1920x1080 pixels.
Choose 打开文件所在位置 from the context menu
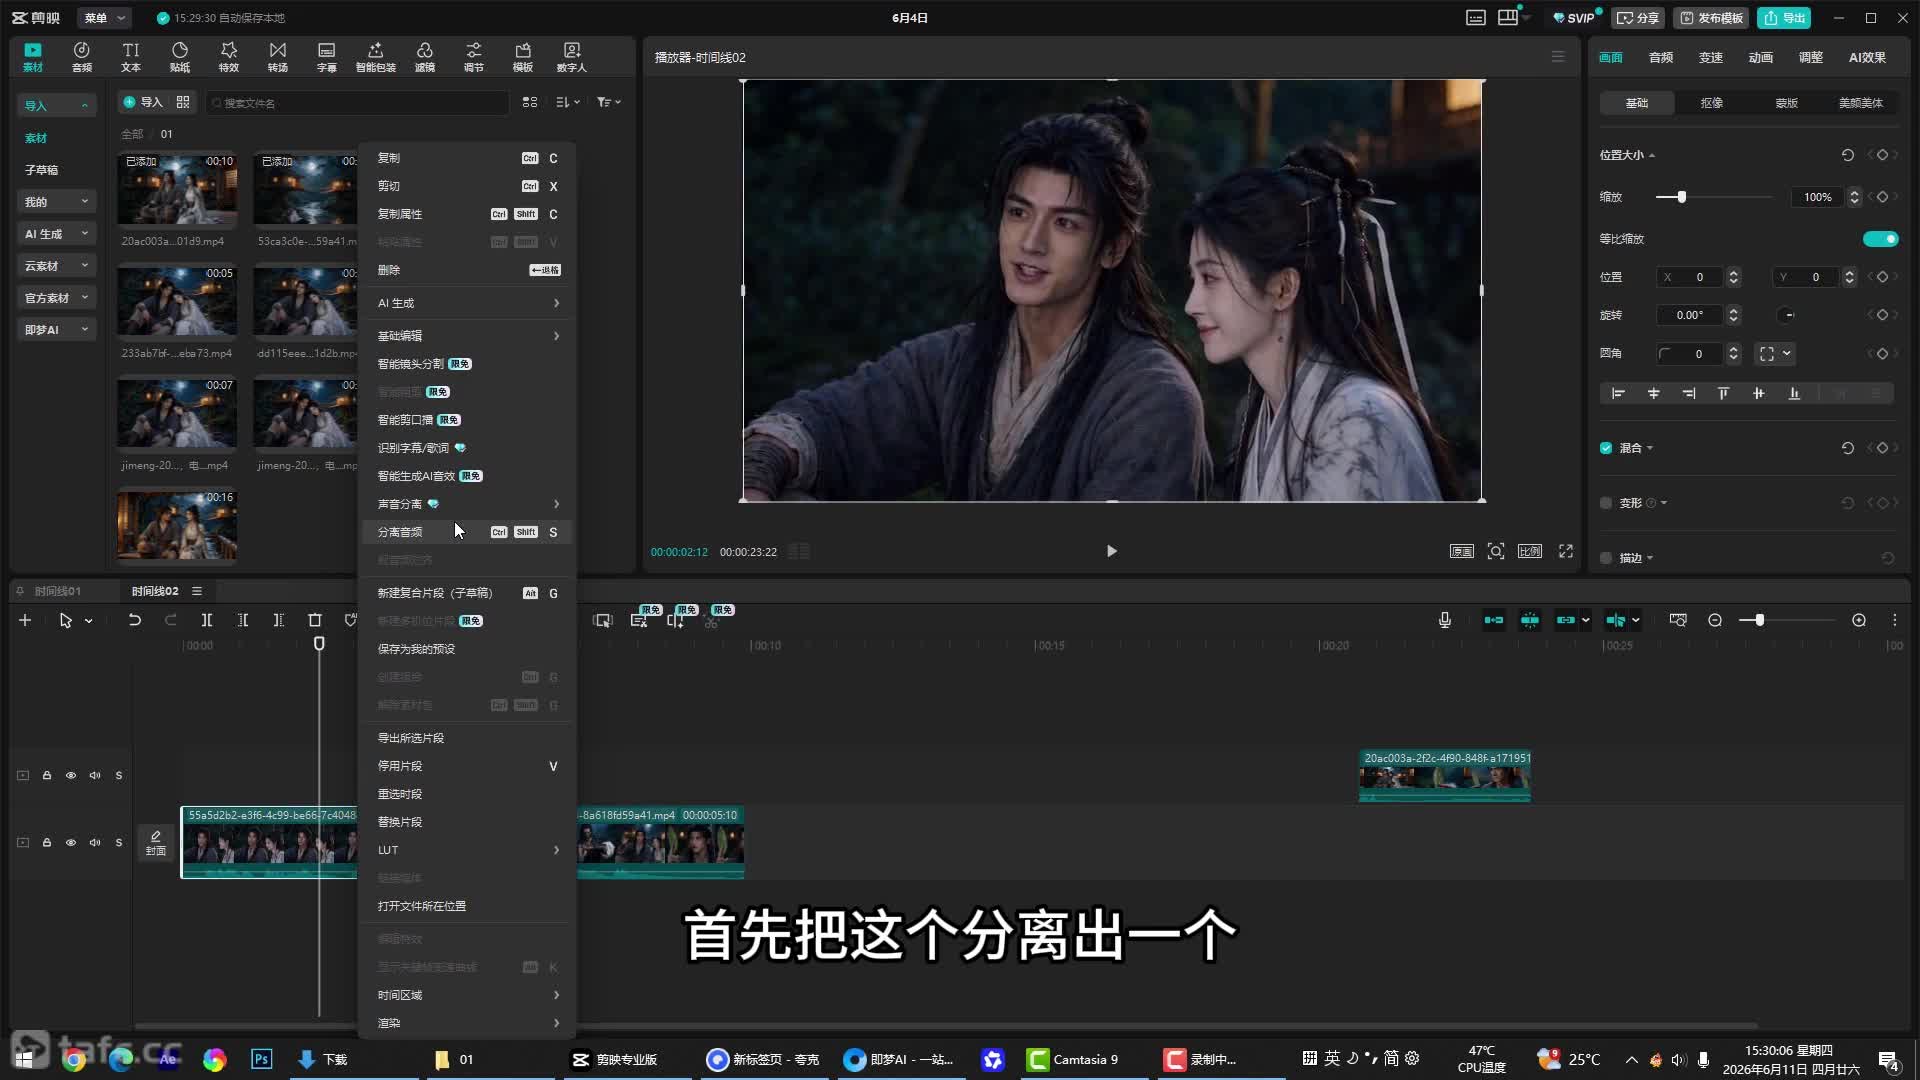pyautogui.click(x=467, y=906)
